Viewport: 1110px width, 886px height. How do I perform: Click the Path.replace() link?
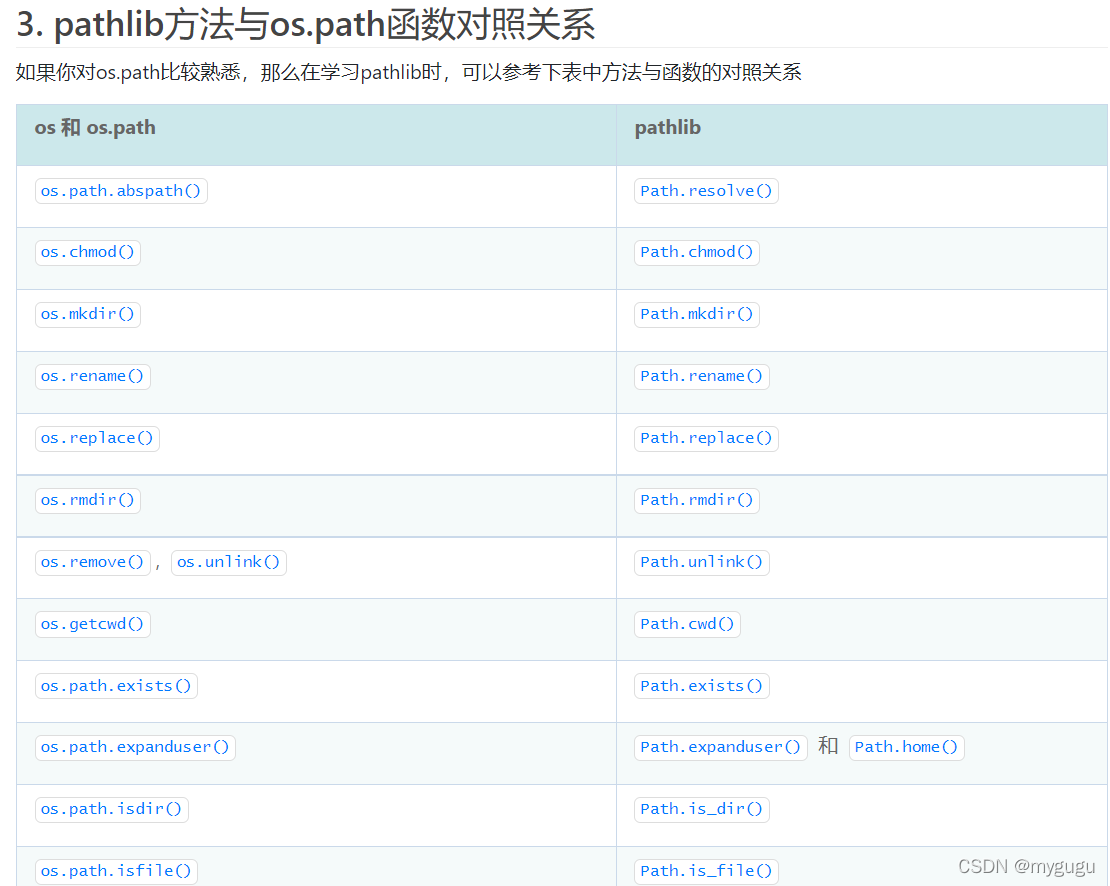(x=706, y=438)
